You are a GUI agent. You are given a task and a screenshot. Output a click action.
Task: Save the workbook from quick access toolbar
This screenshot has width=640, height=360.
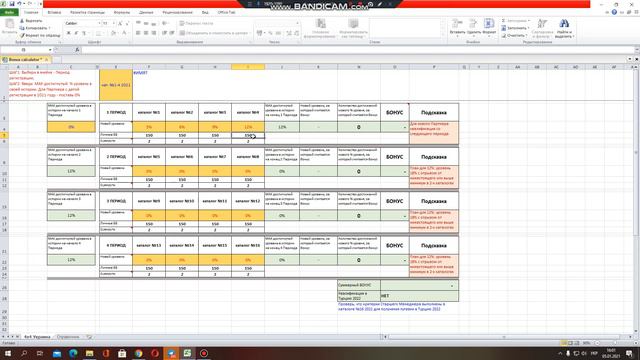click(x=11, y=4)
